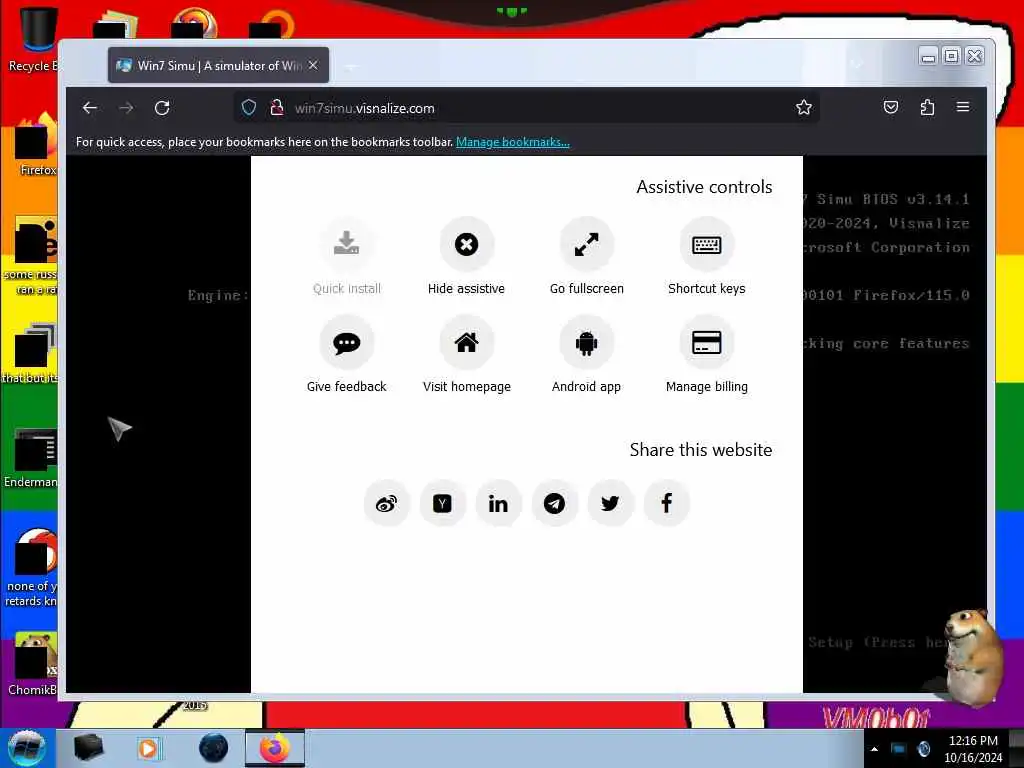Click the Go fullscreen label

tap(586, 289)
